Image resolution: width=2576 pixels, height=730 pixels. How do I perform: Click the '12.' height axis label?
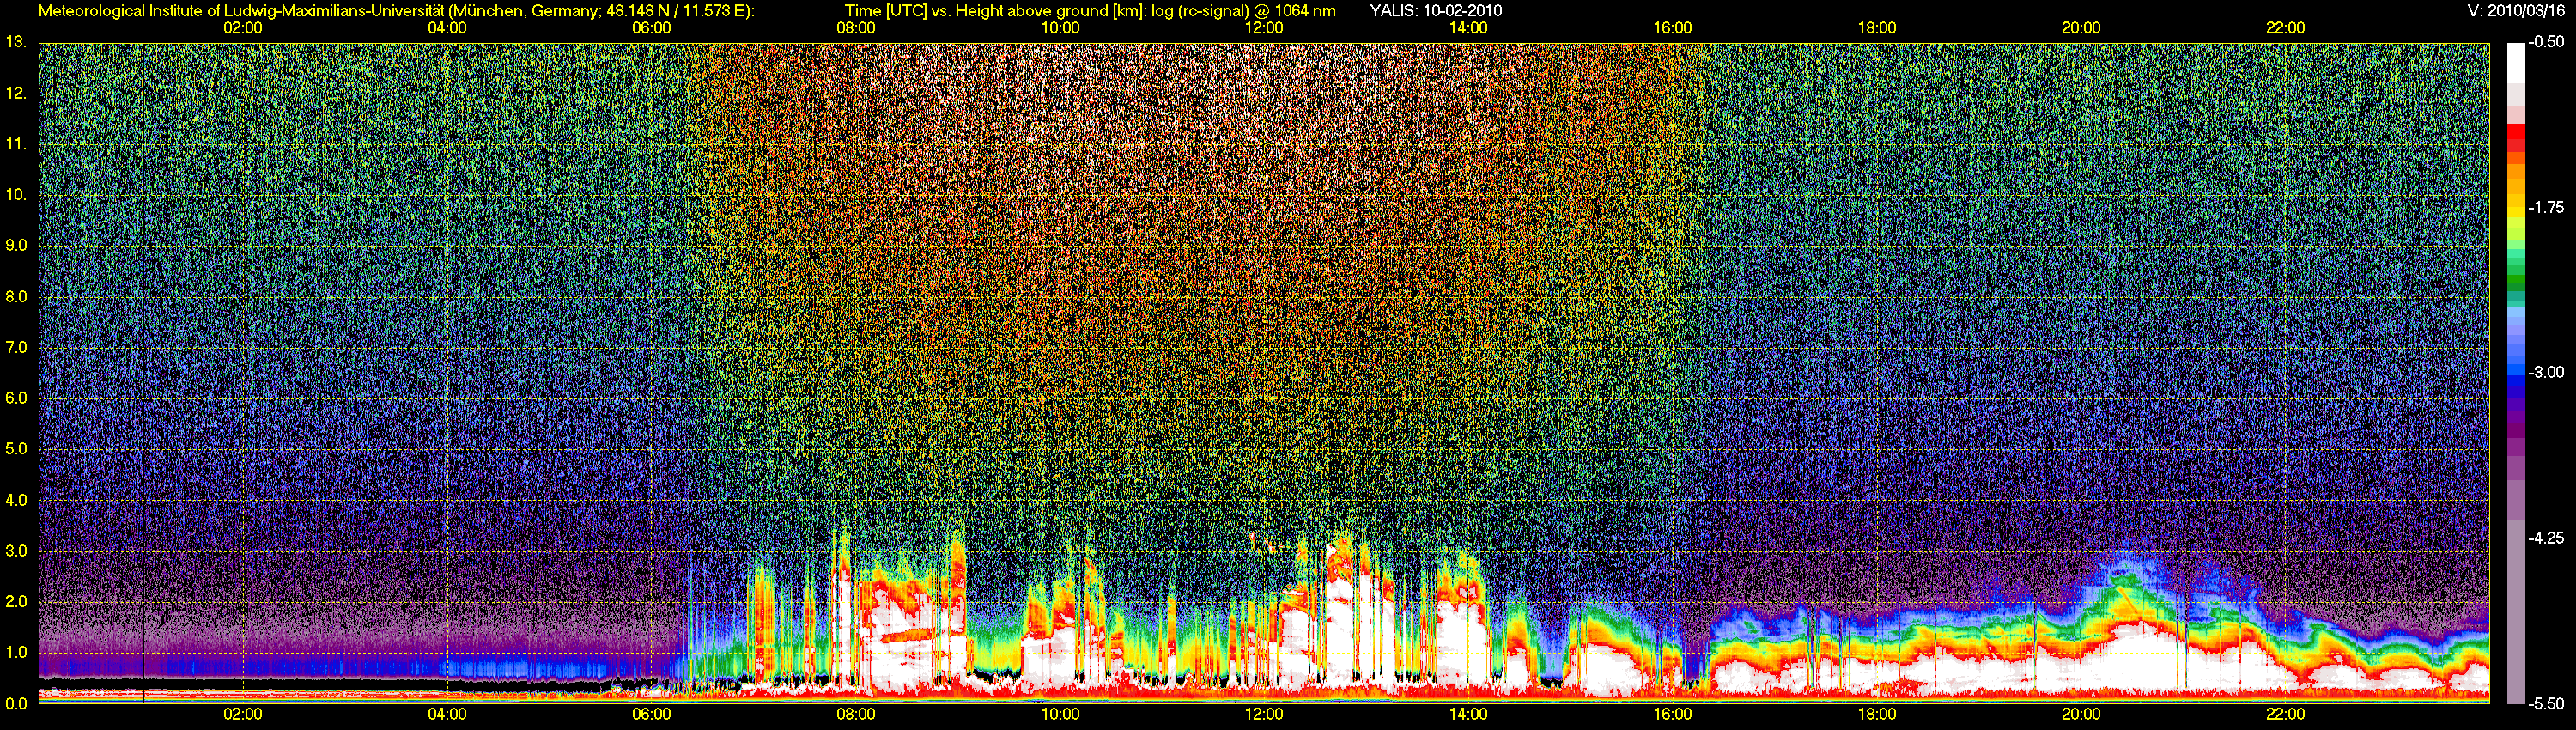(15, 93)
